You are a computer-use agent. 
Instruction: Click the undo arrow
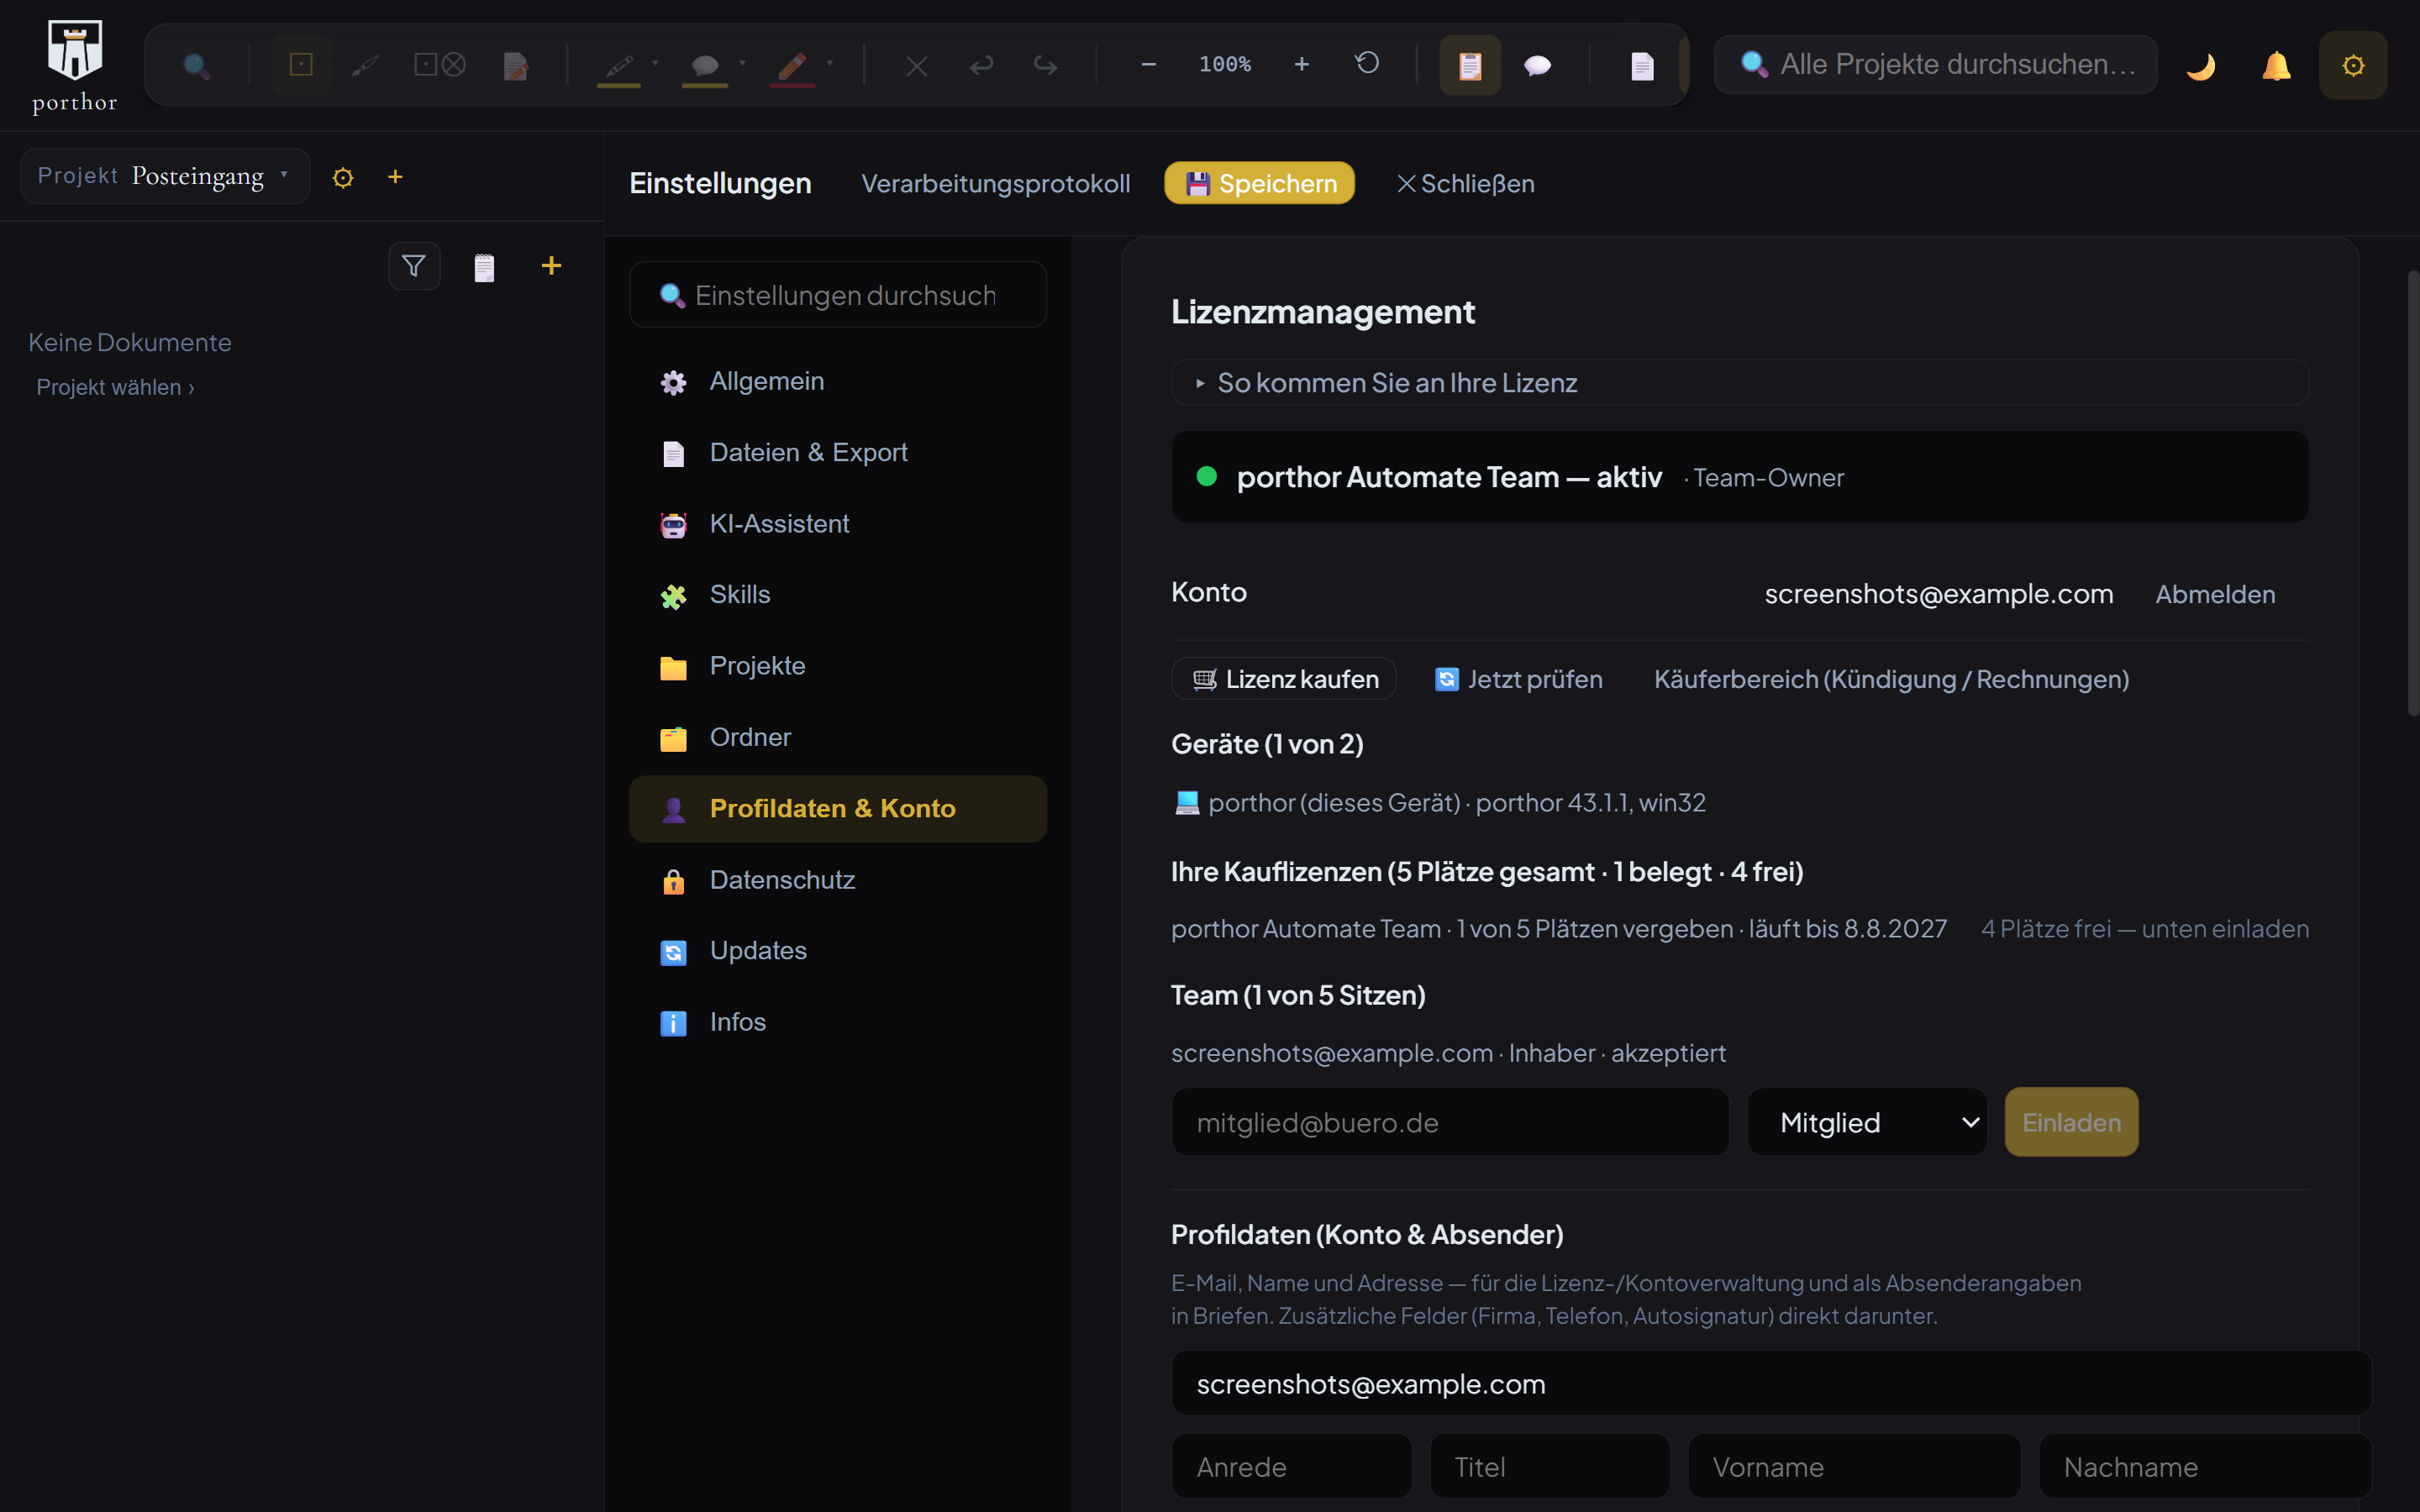(981, 66)
